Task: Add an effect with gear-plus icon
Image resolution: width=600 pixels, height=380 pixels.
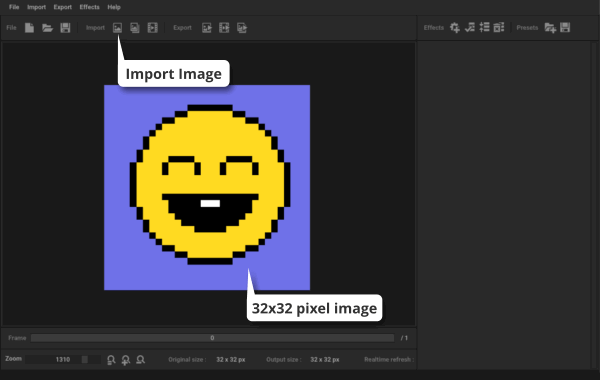Action: pyautogui.click(x=455, y=28)
